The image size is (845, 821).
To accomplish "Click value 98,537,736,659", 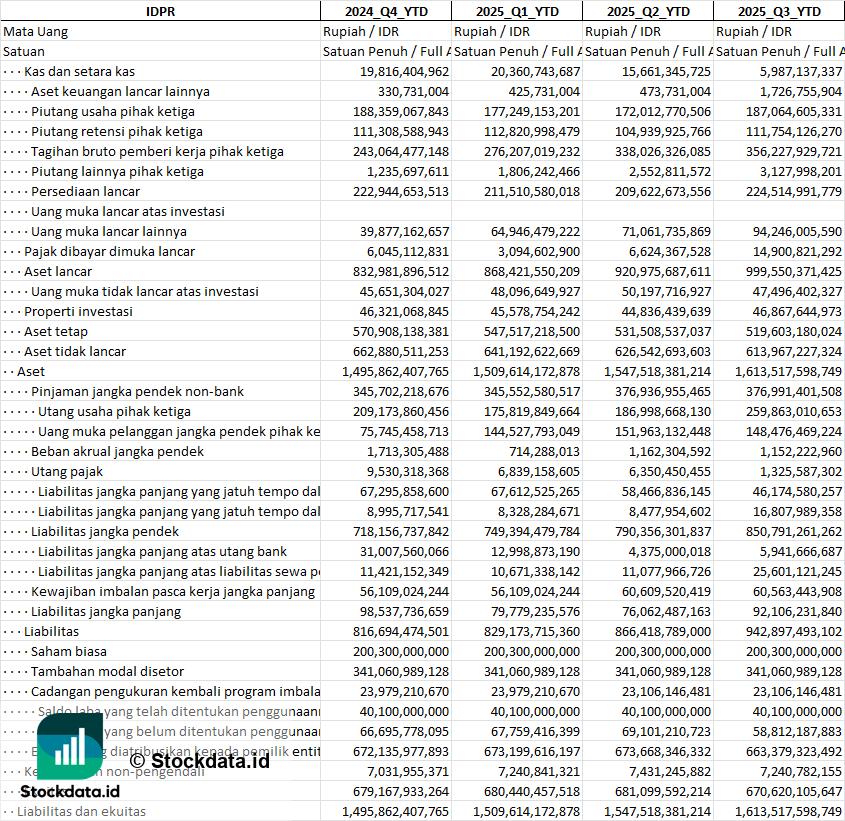I will coord(404,611).
